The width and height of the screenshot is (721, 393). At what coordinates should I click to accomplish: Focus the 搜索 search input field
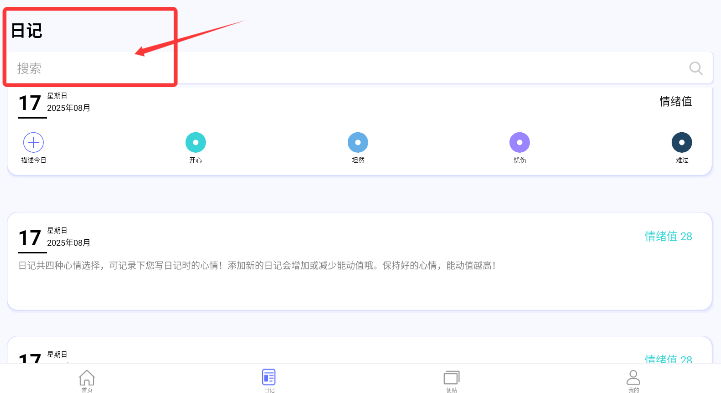pos(360,68)
